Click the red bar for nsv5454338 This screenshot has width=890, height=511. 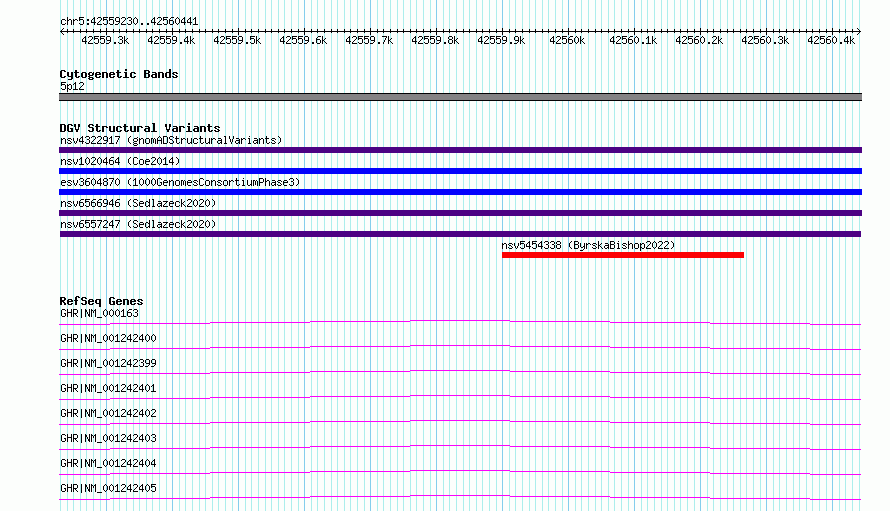[x=623, y=255]
